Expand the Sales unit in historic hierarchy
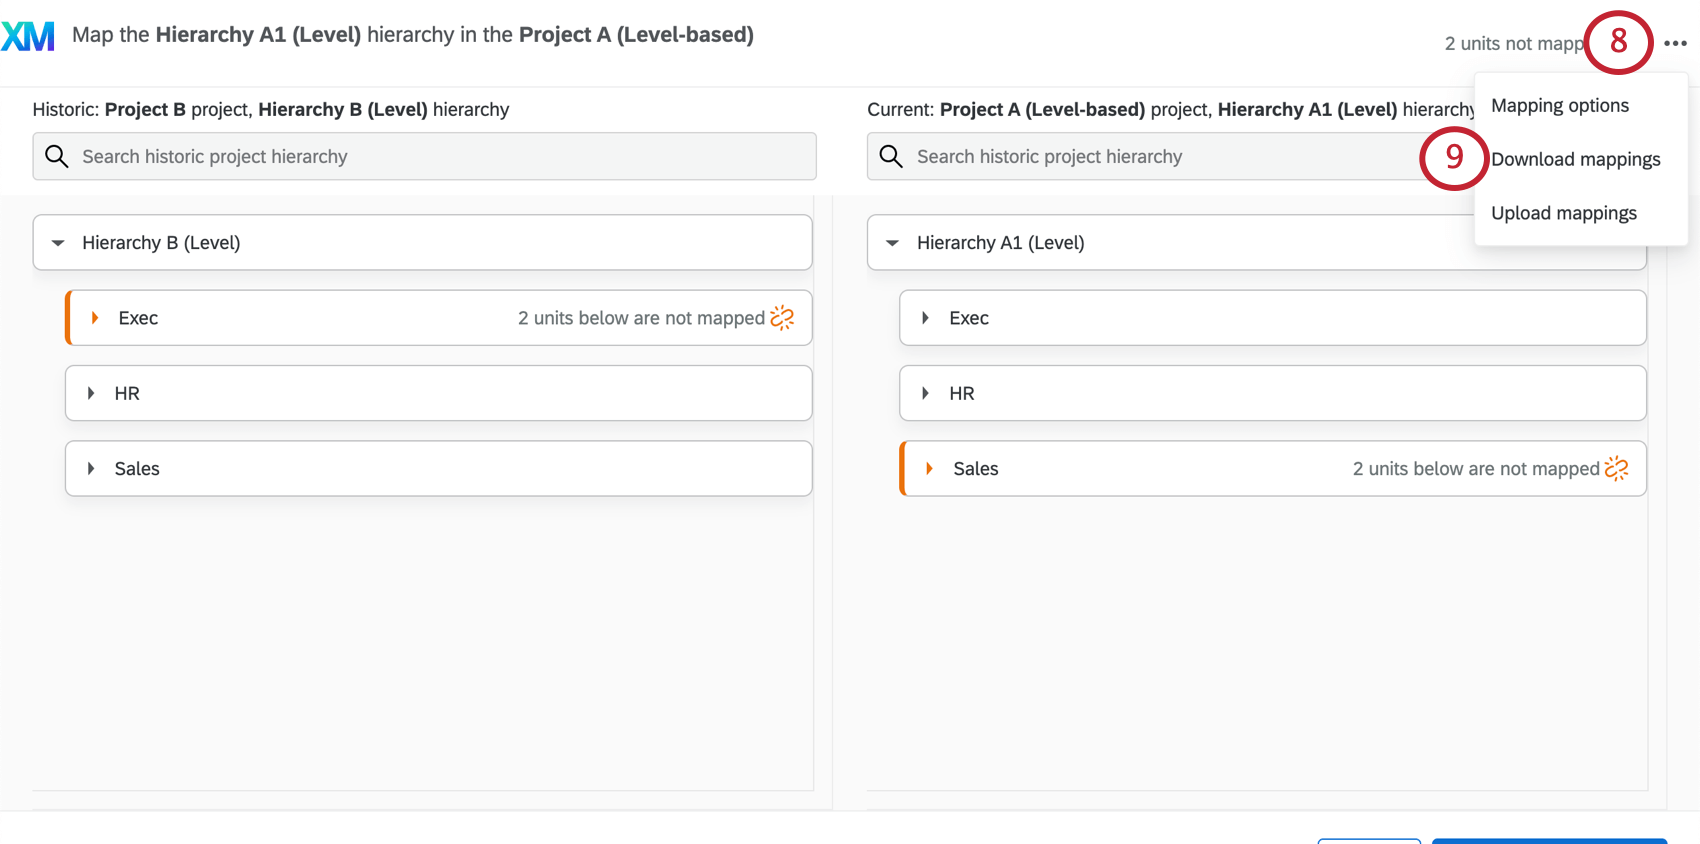This screenshot has height=844, width=1700. [92, 468]
